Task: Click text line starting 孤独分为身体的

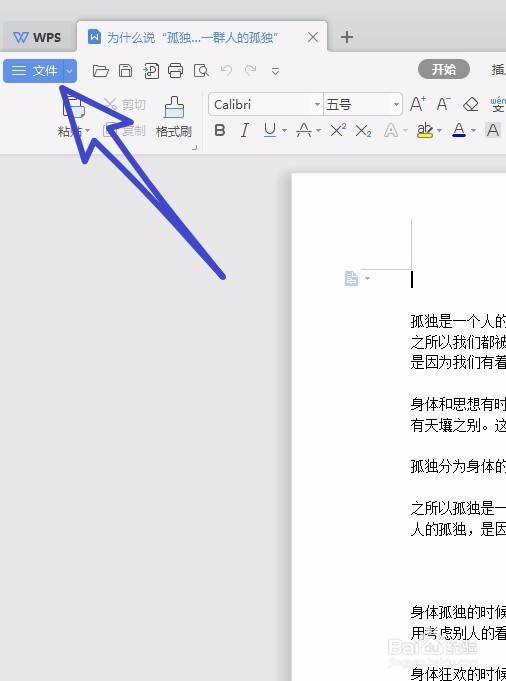Action: [x=458, y=466]
